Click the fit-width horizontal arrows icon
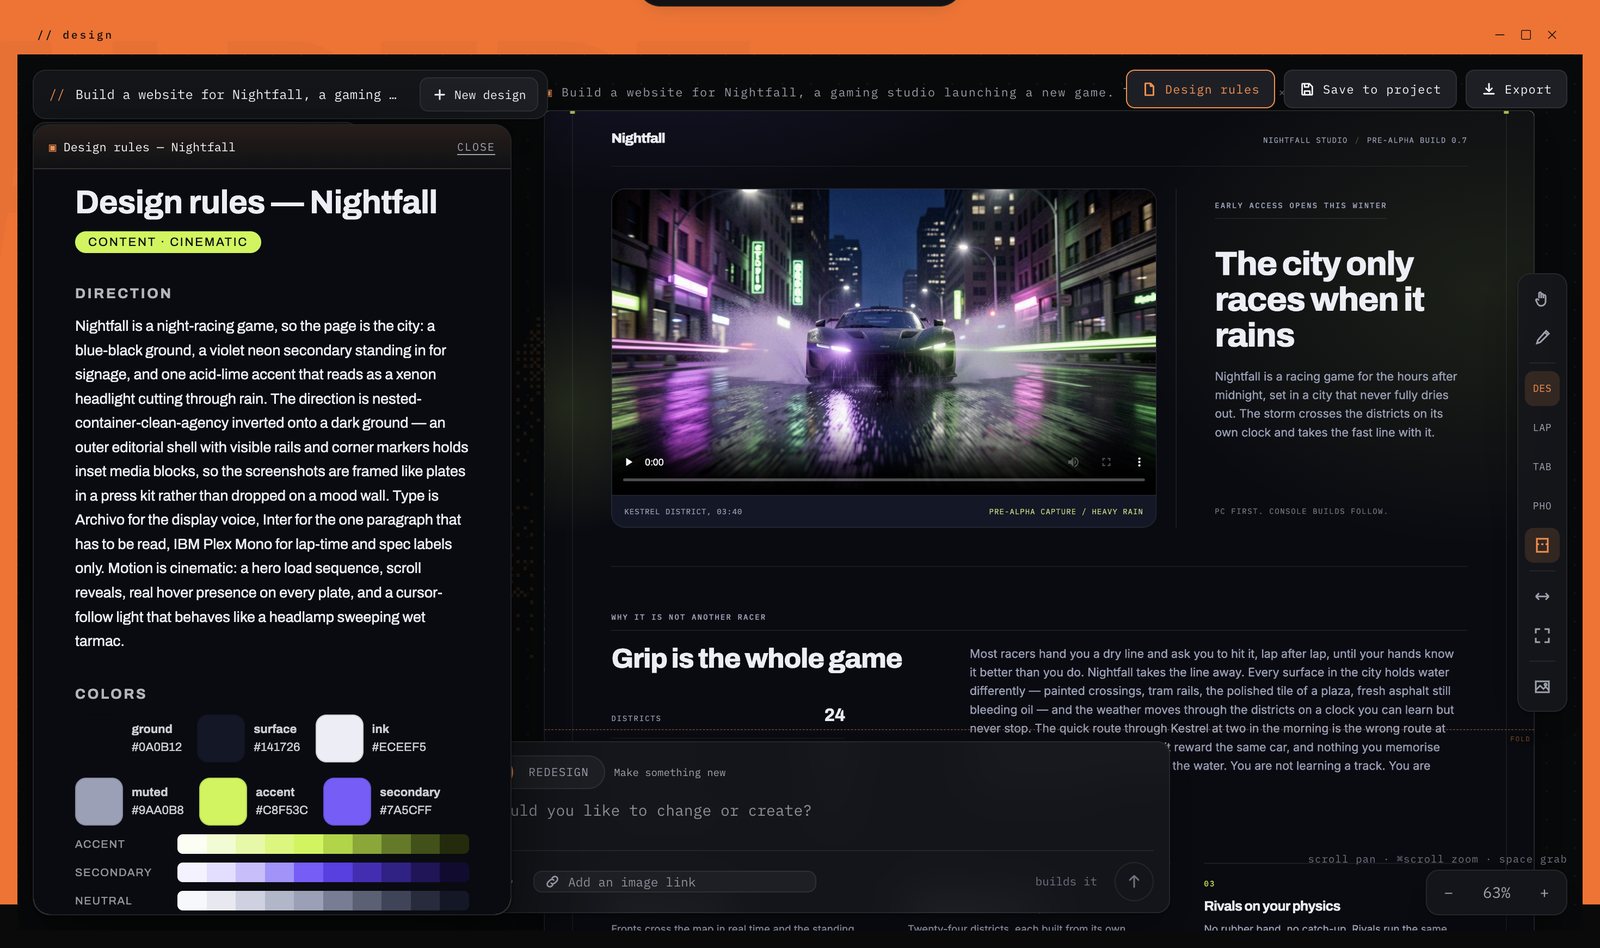This screenshot has width=1600, height=948. coord(1542,597)
